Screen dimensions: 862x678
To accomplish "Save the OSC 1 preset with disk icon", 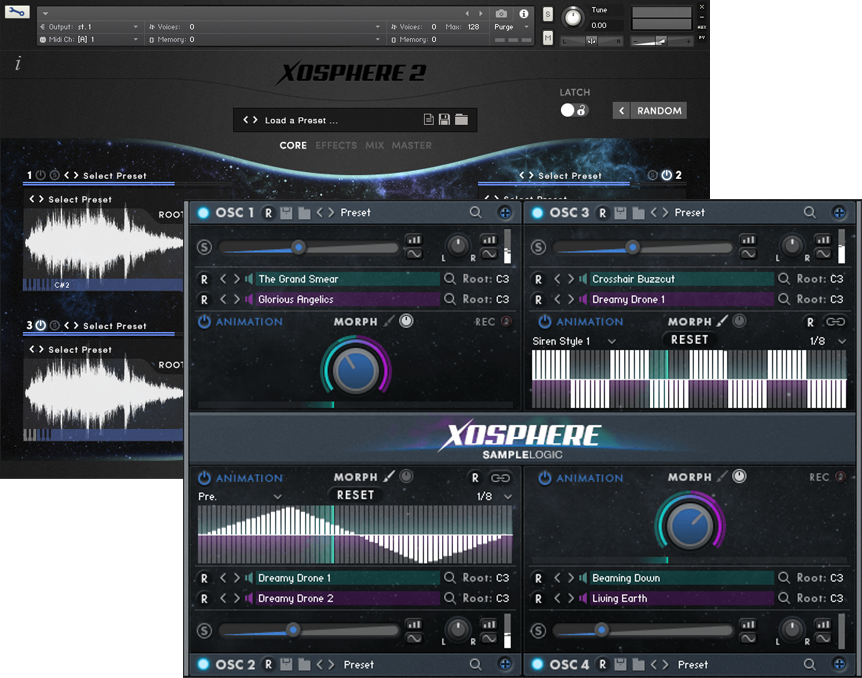I will tap(286, 213).
